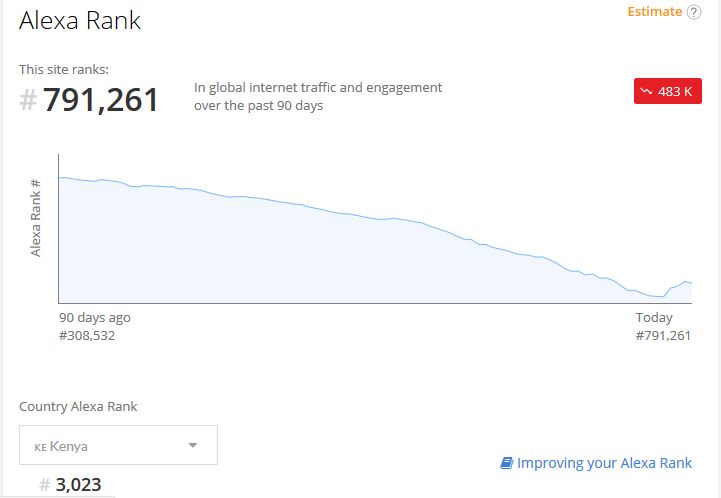Screen dimensions: 721x498
Task: Click the #791,261 label under Today
Action: click(x=663, y=335)
